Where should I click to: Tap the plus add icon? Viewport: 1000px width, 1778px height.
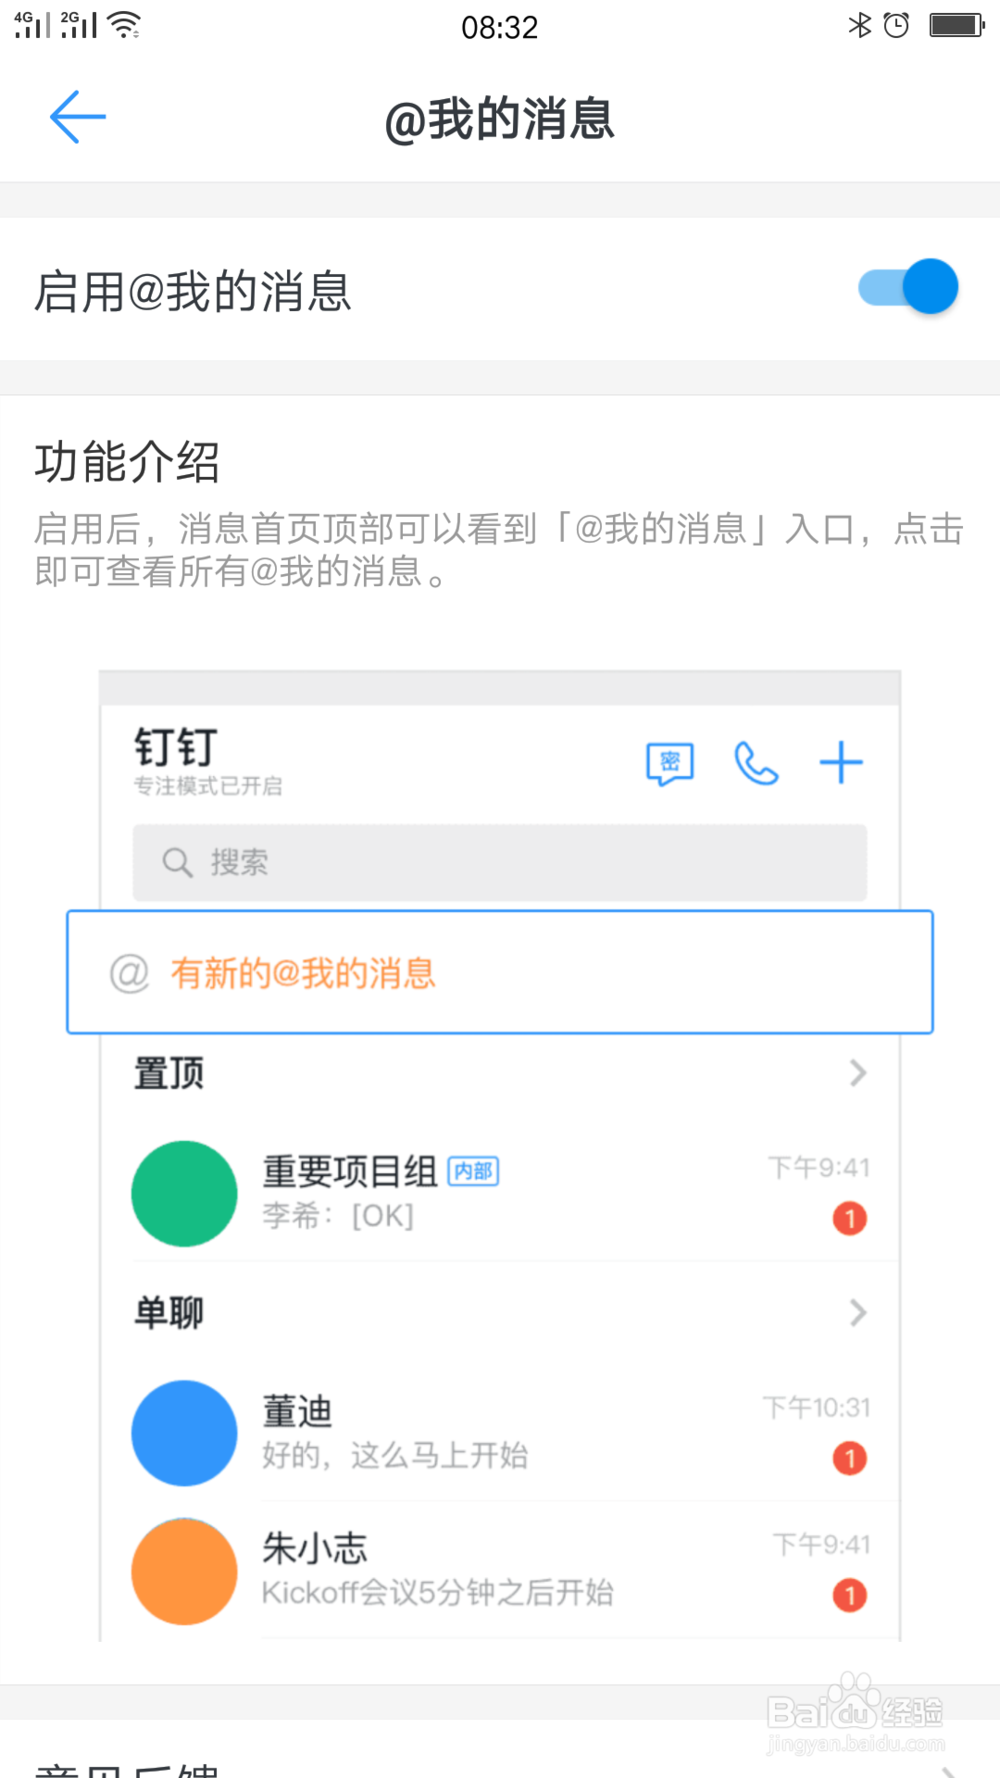[x=841, y=764]
